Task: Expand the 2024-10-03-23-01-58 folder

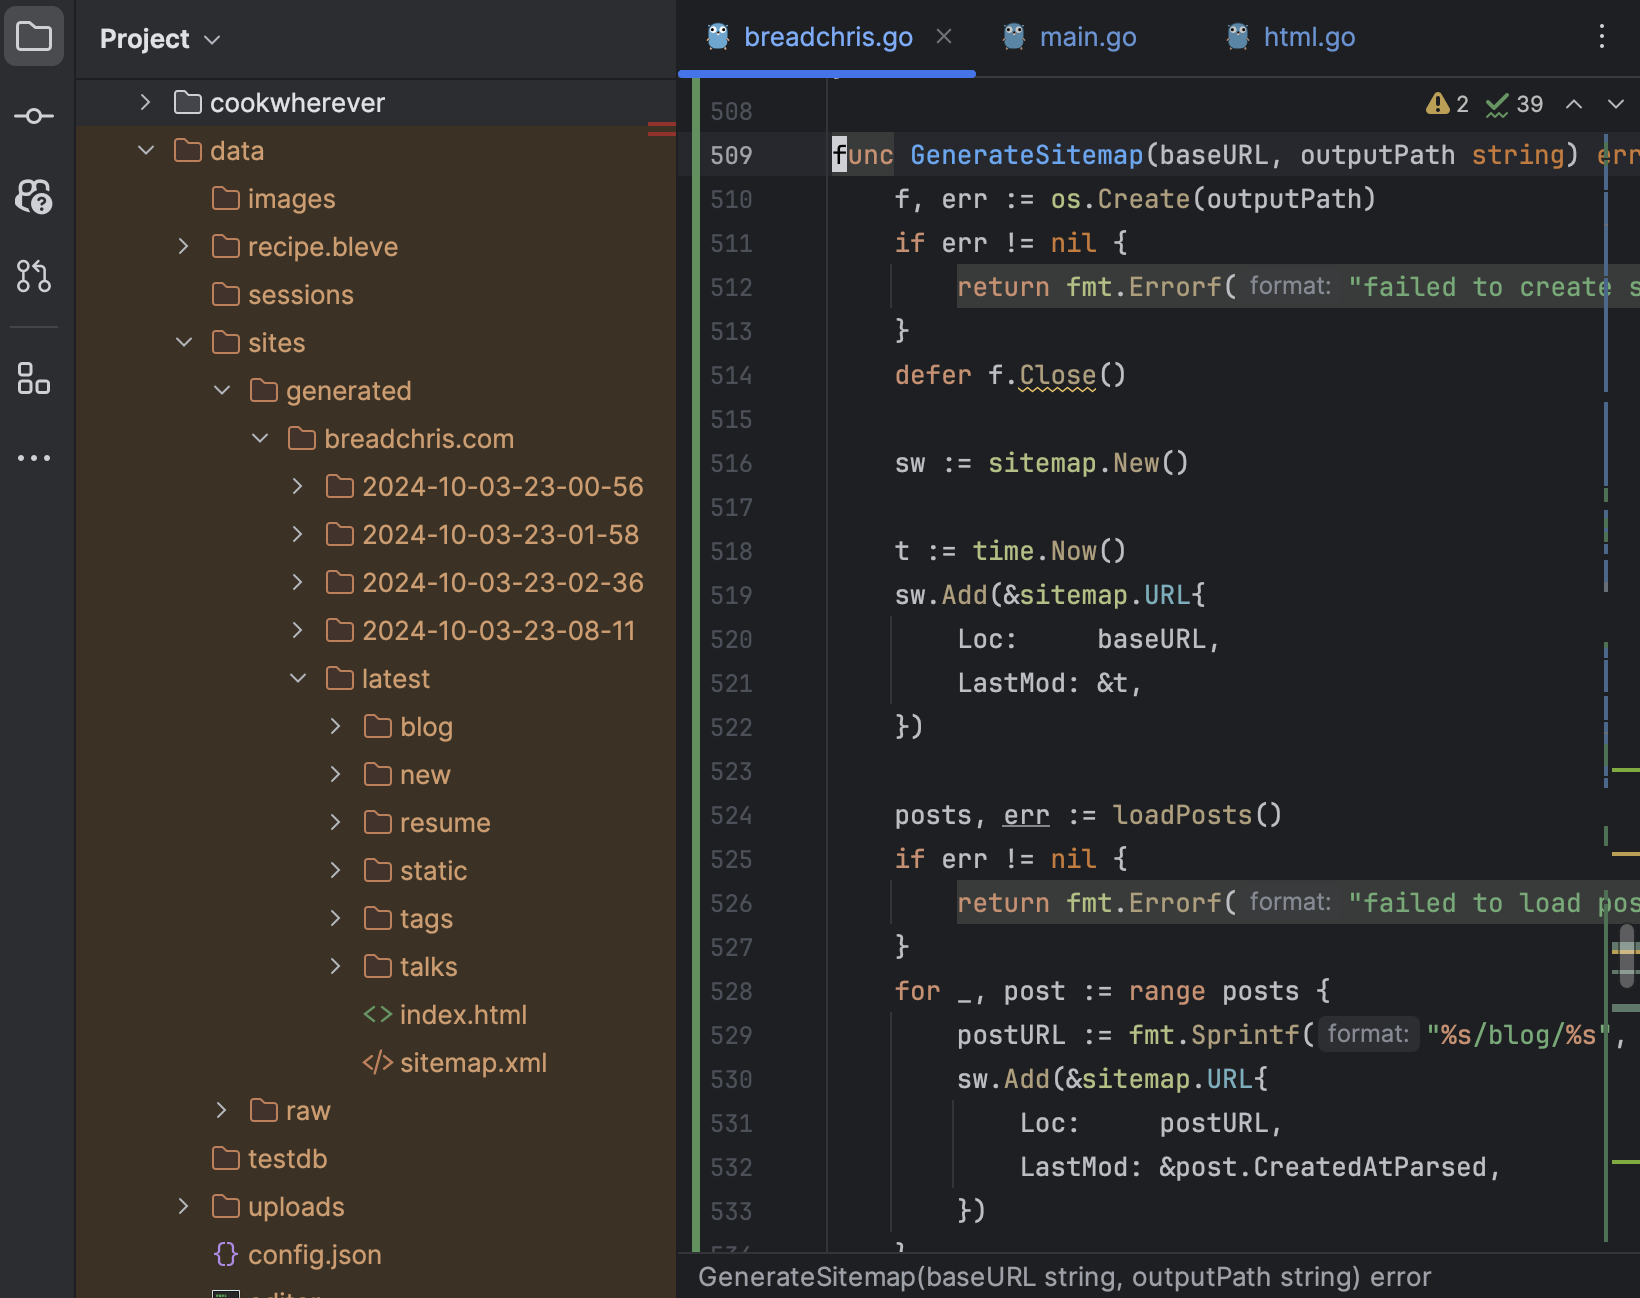Action: tap(298, 535)
